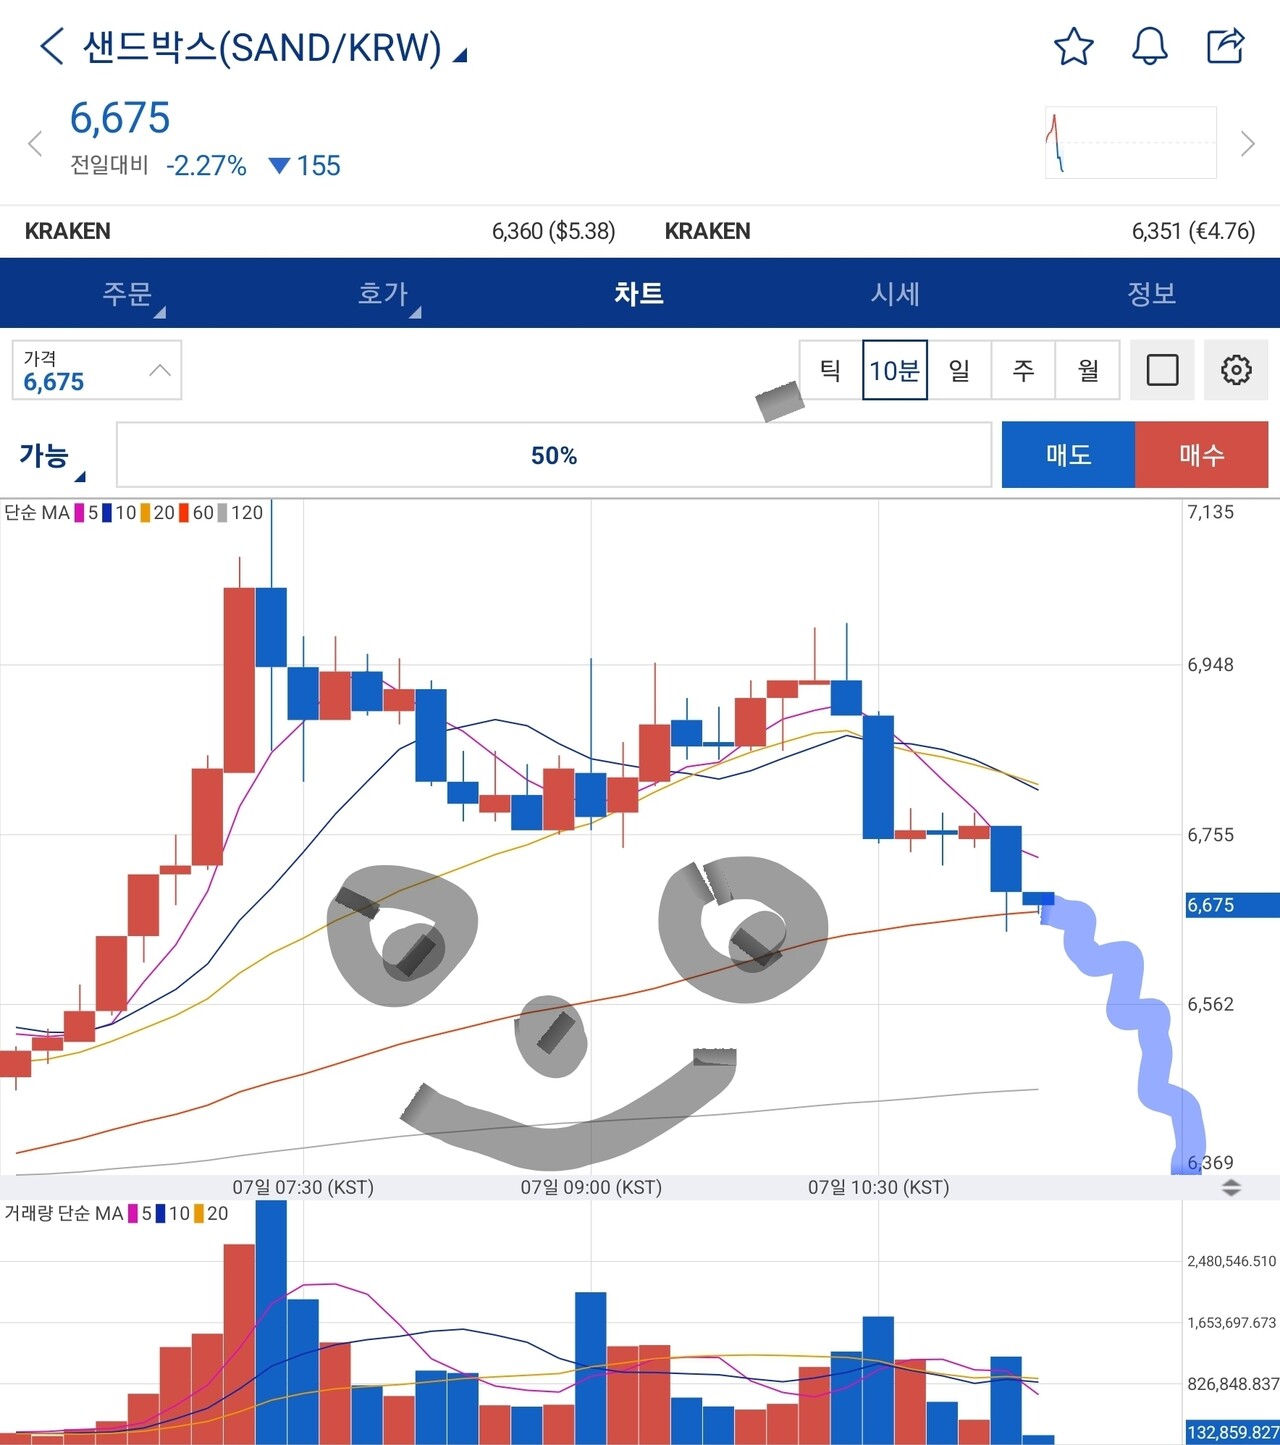Tap the share icon
1280x1445 pixels.
1225,47
